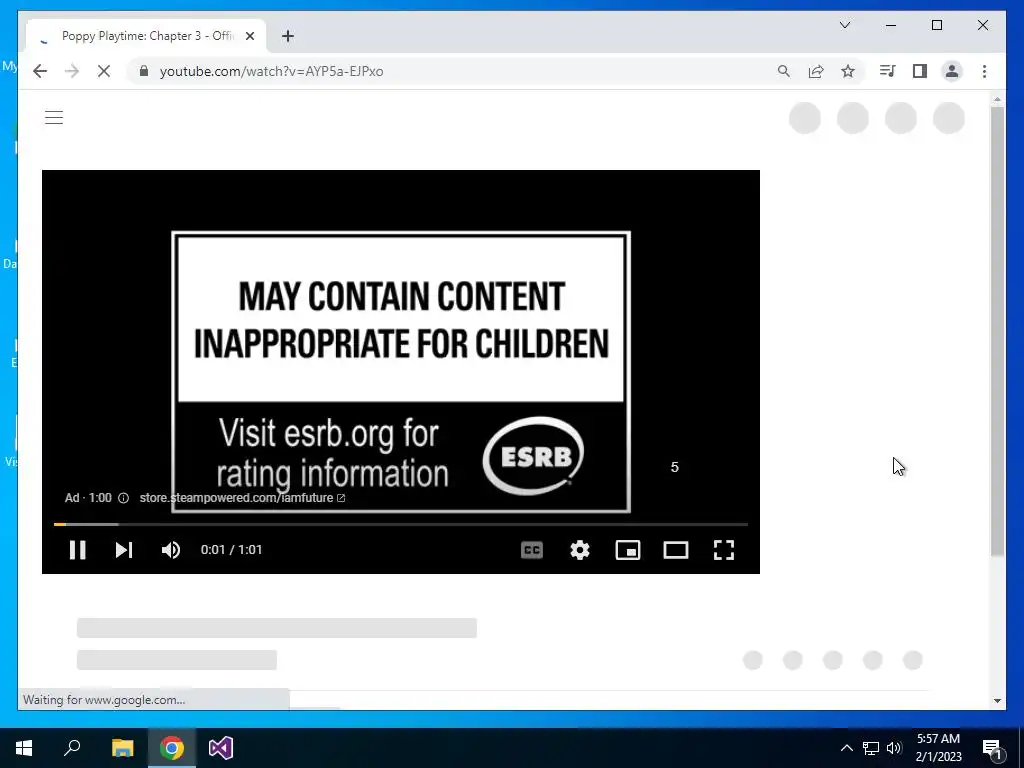Open a new tab with plus button
Viewport: 1024px width, 768px height.
(288, 36)
